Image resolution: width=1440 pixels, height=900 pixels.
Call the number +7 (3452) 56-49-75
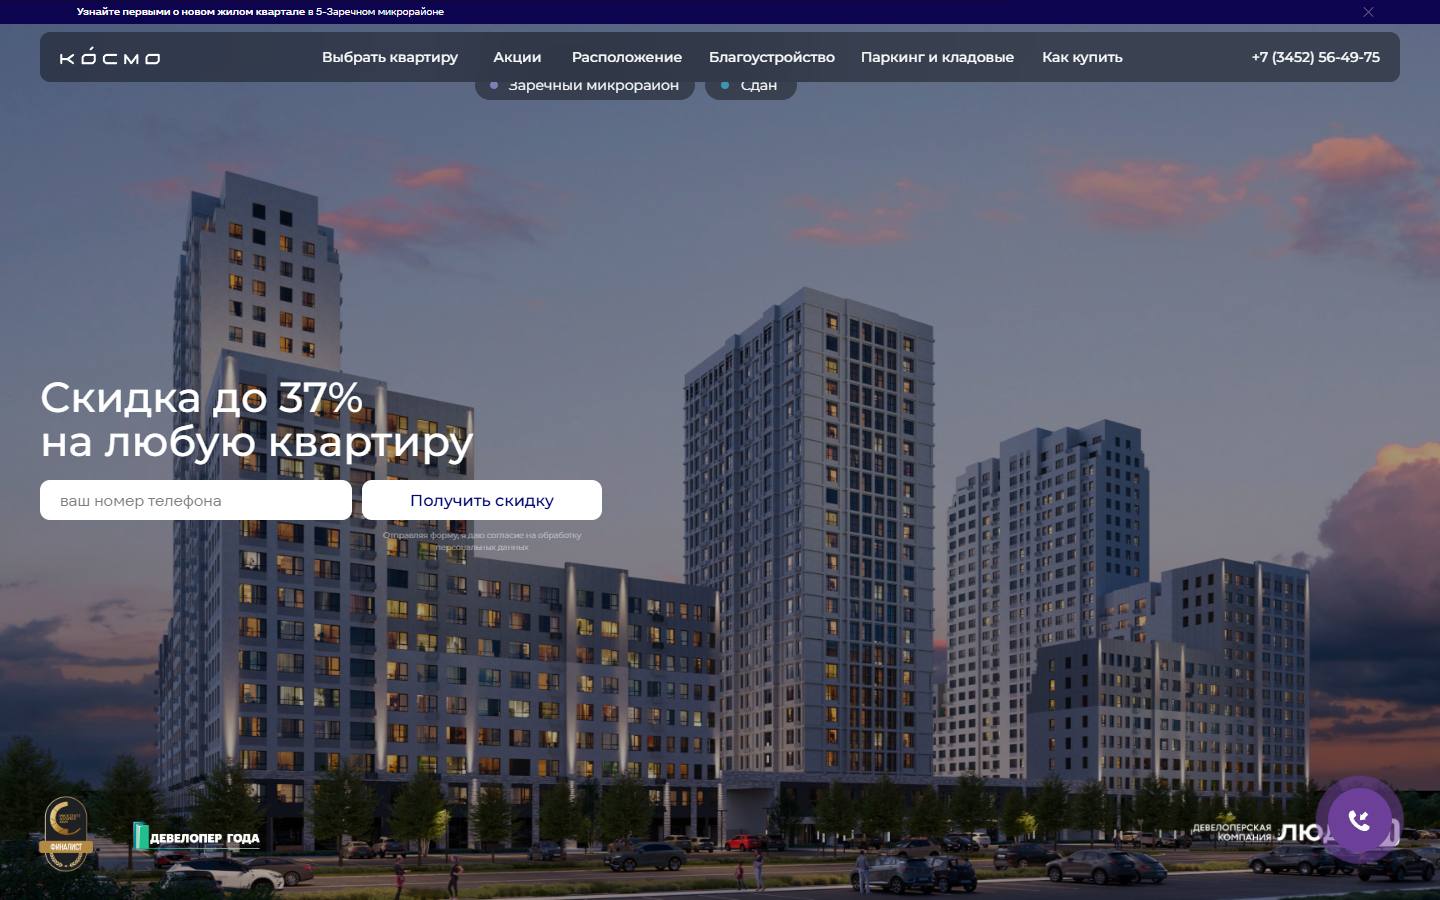coord(1315,57)
